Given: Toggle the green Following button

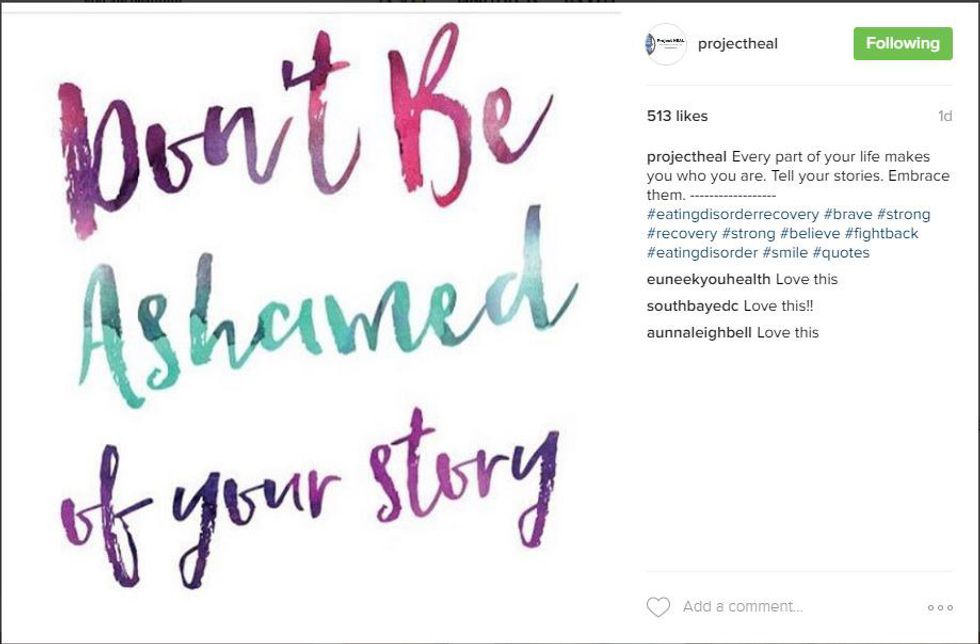Looking at the screenshot, I should click(x=902, y=44).
